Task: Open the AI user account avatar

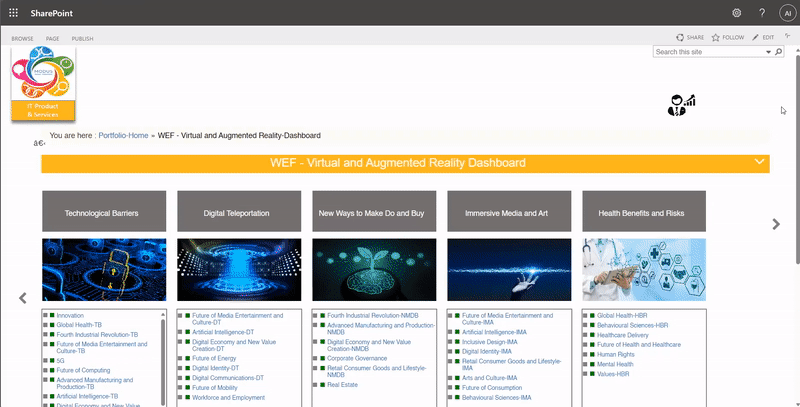Action: [788, 13]
